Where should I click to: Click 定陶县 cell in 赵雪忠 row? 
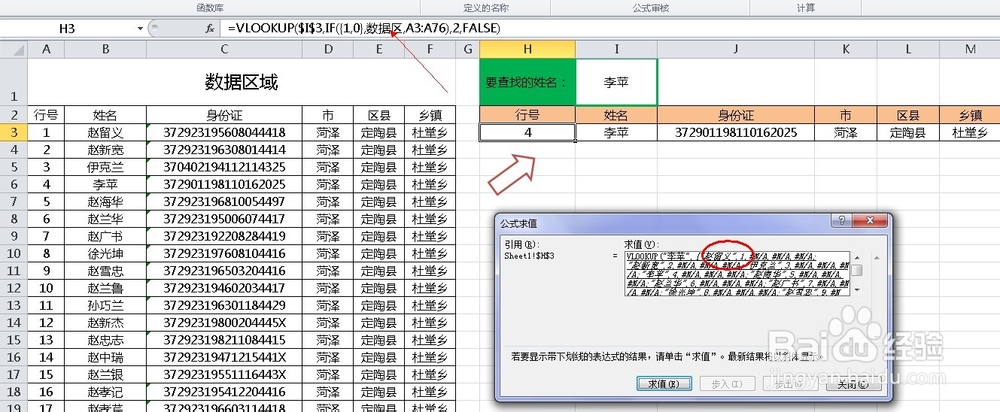tap(379, 270)
